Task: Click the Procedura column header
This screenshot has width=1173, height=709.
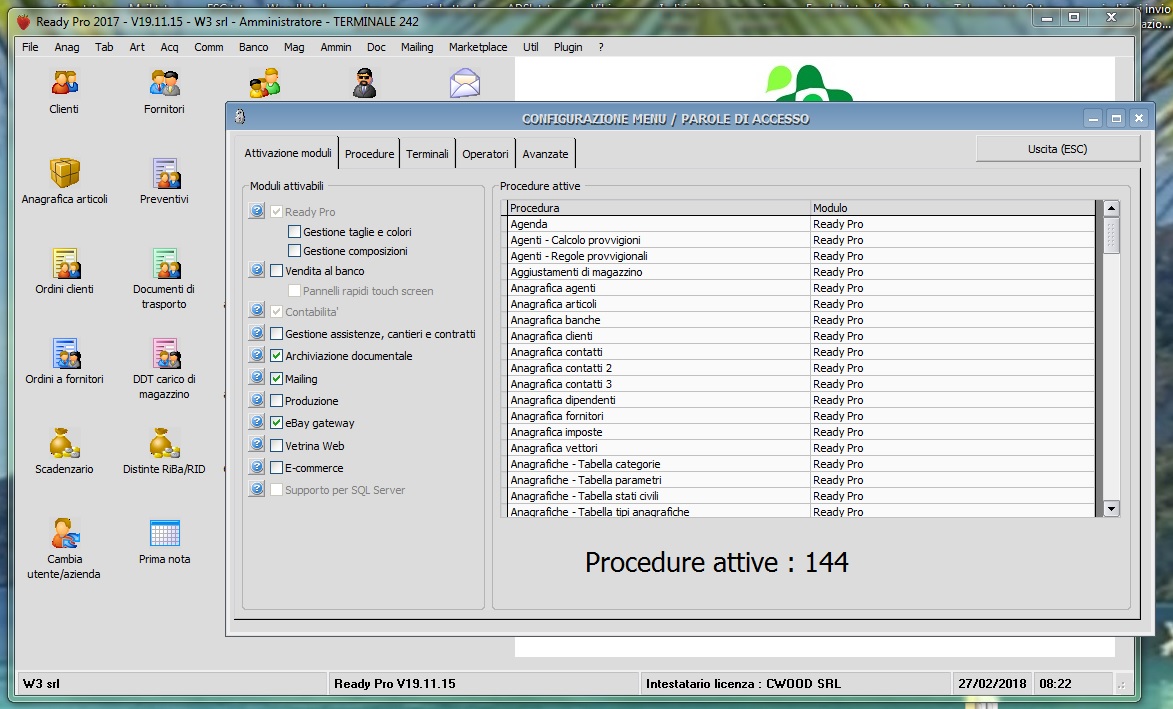Action: tap(658, 208)
